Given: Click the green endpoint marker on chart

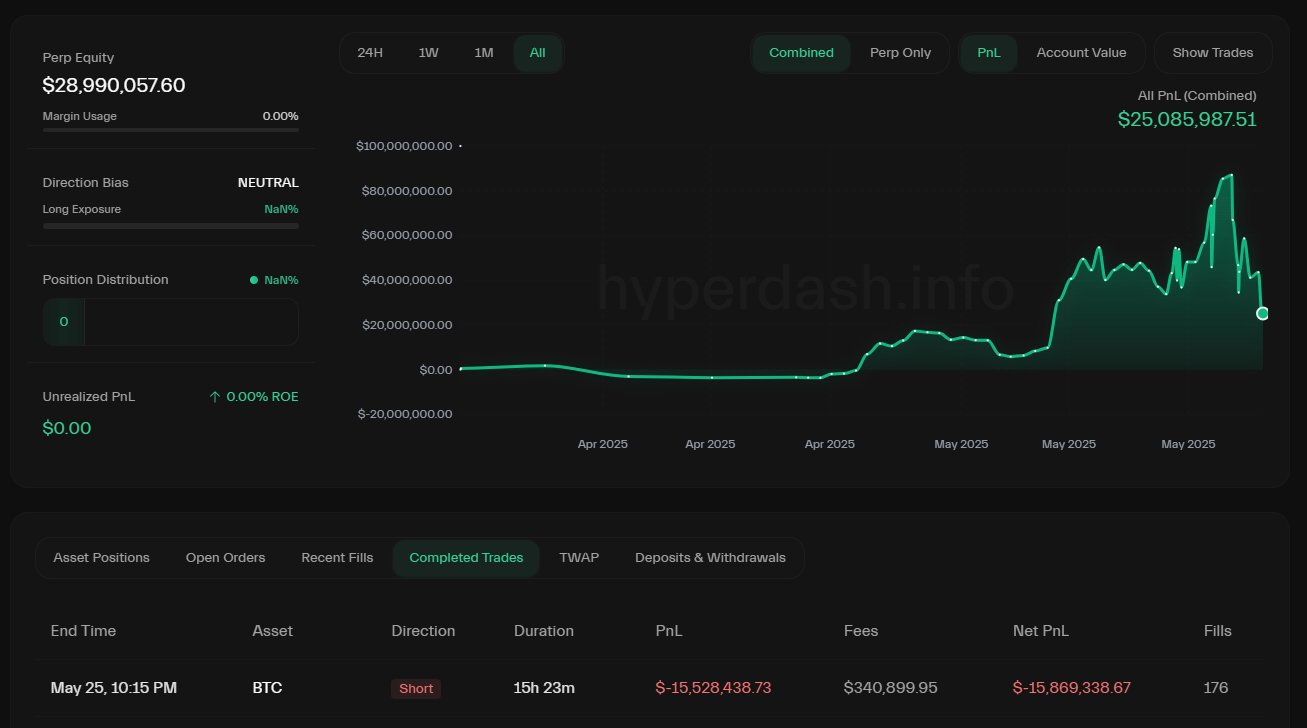Looking at the screenshot, I should coord(1262,314).
